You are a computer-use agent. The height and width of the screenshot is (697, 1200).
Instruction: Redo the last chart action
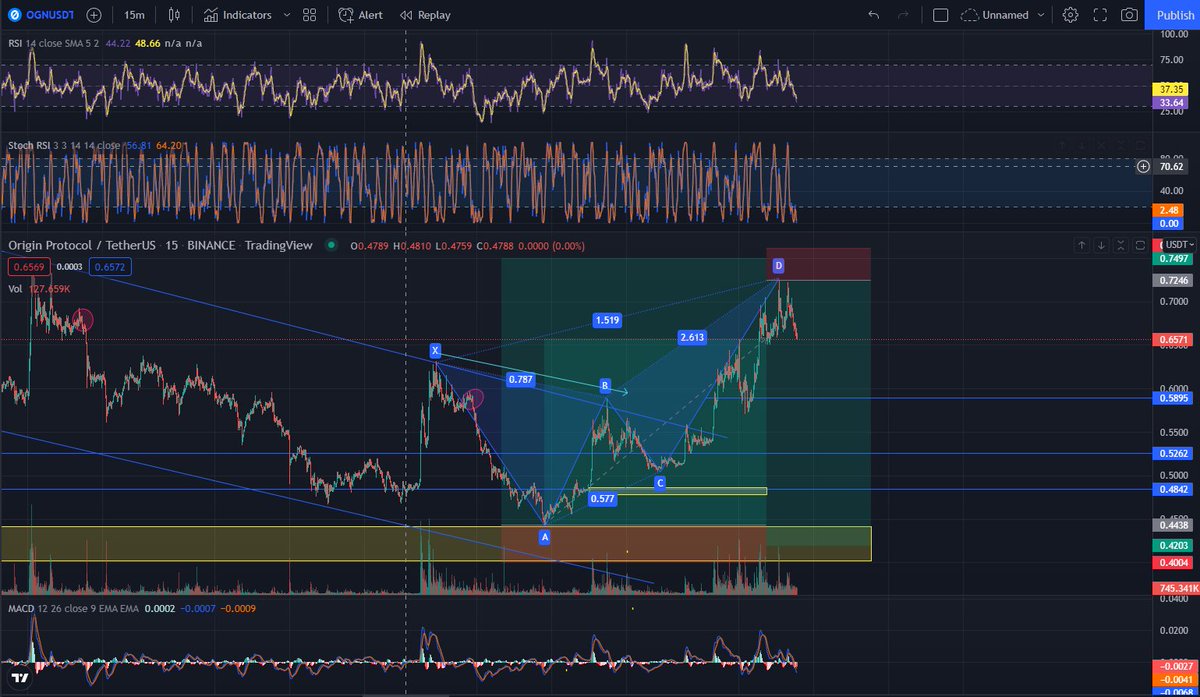(904, 15)
